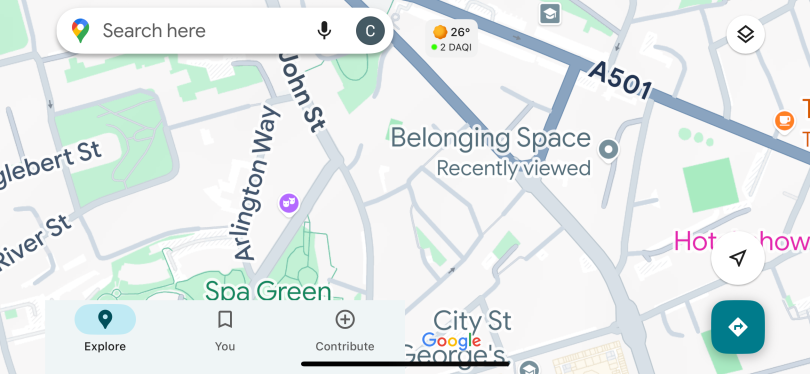Tap the teal directions button

(738, 327)
